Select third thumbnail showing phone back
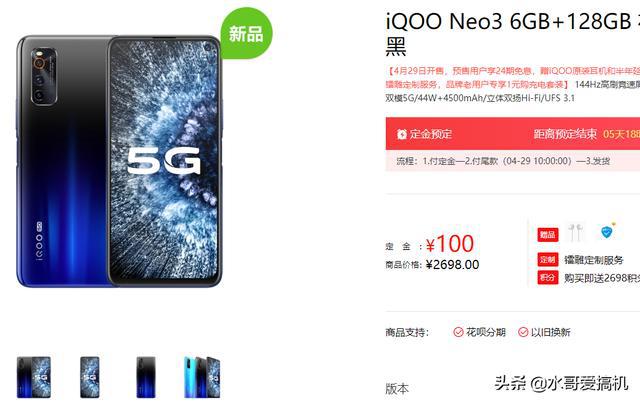Screen dimensions: 640x403 pyautogui.click(x=146, y=377)
